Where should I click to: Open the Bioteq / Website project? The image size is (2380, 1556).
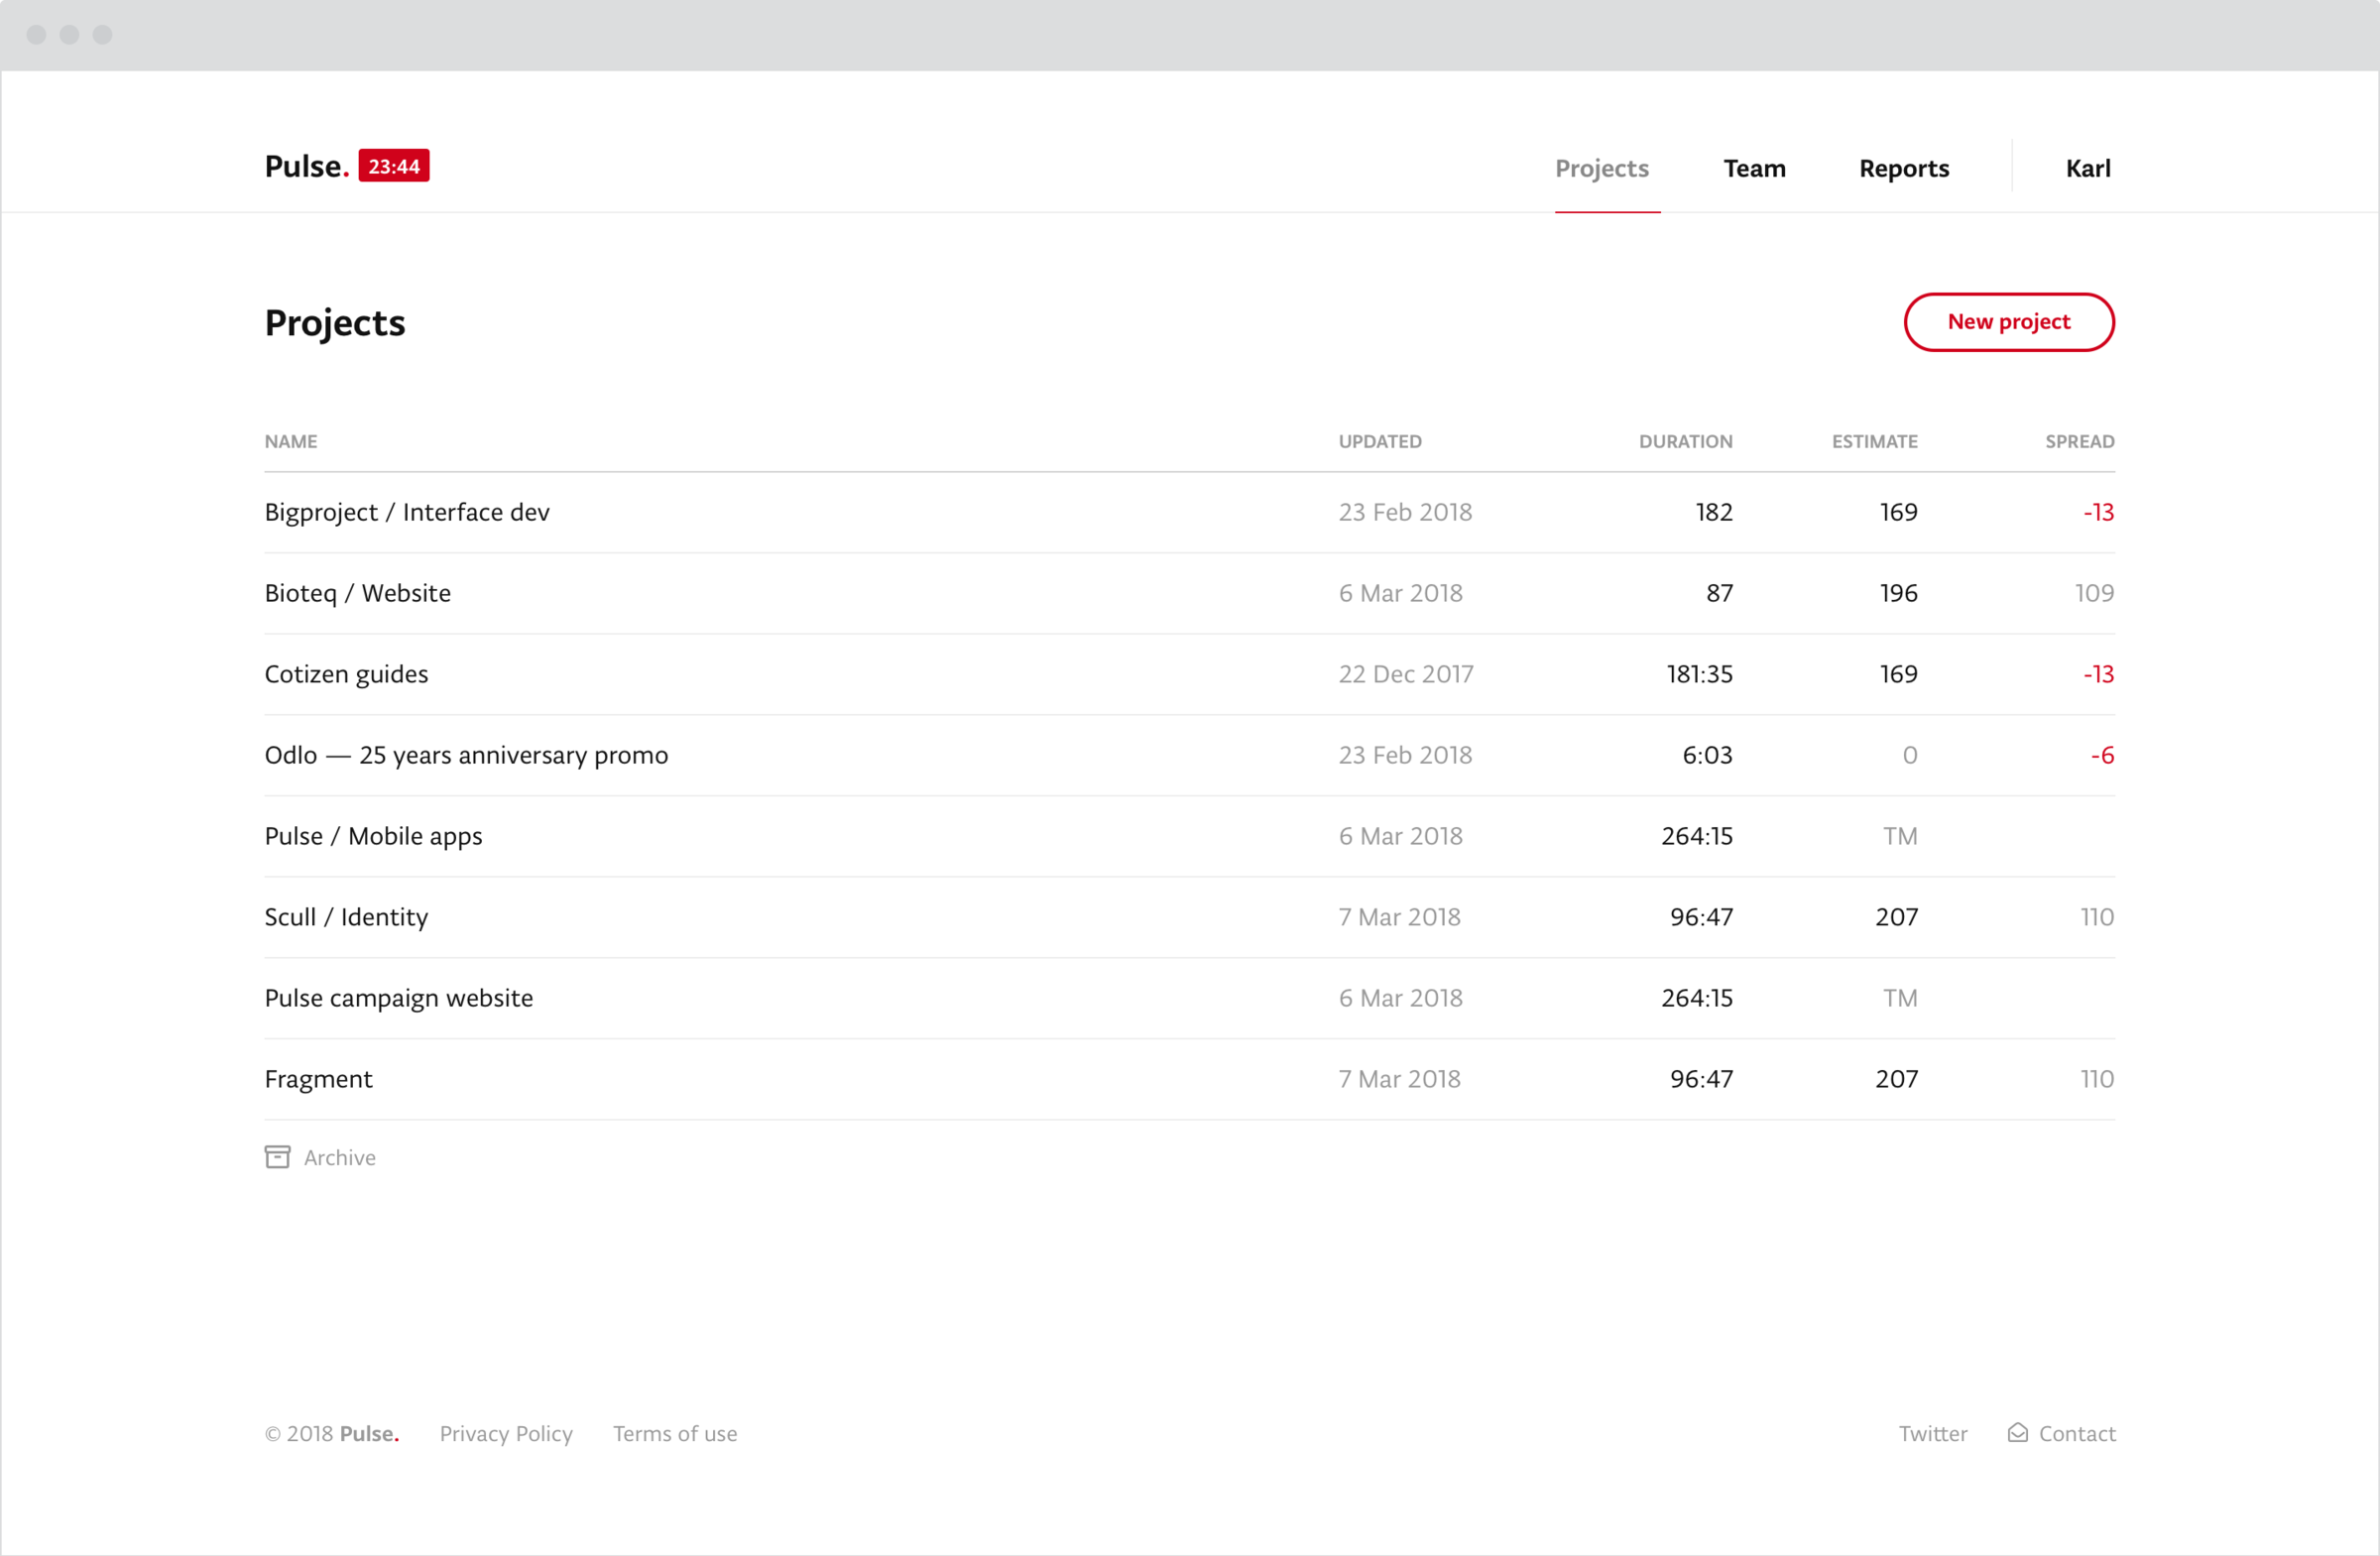[358, 593]
